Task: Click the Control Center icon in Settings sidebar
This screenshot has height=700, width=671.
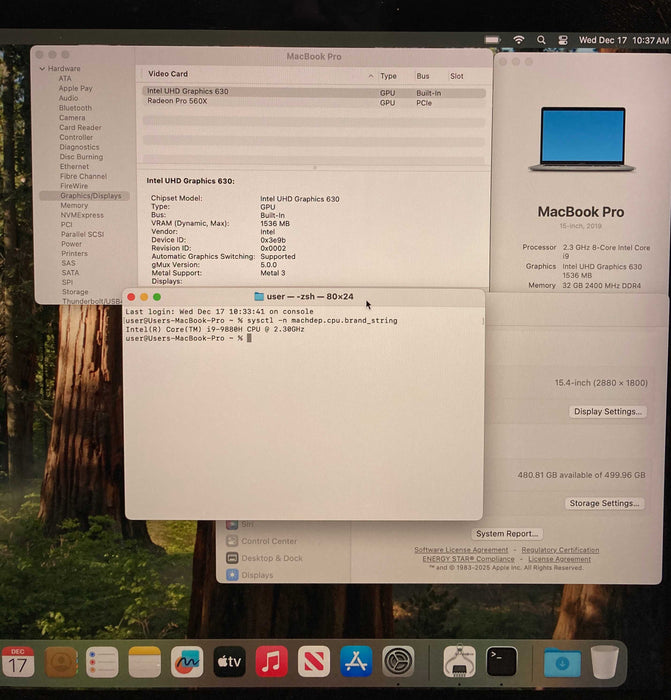Action: [232, 541]
